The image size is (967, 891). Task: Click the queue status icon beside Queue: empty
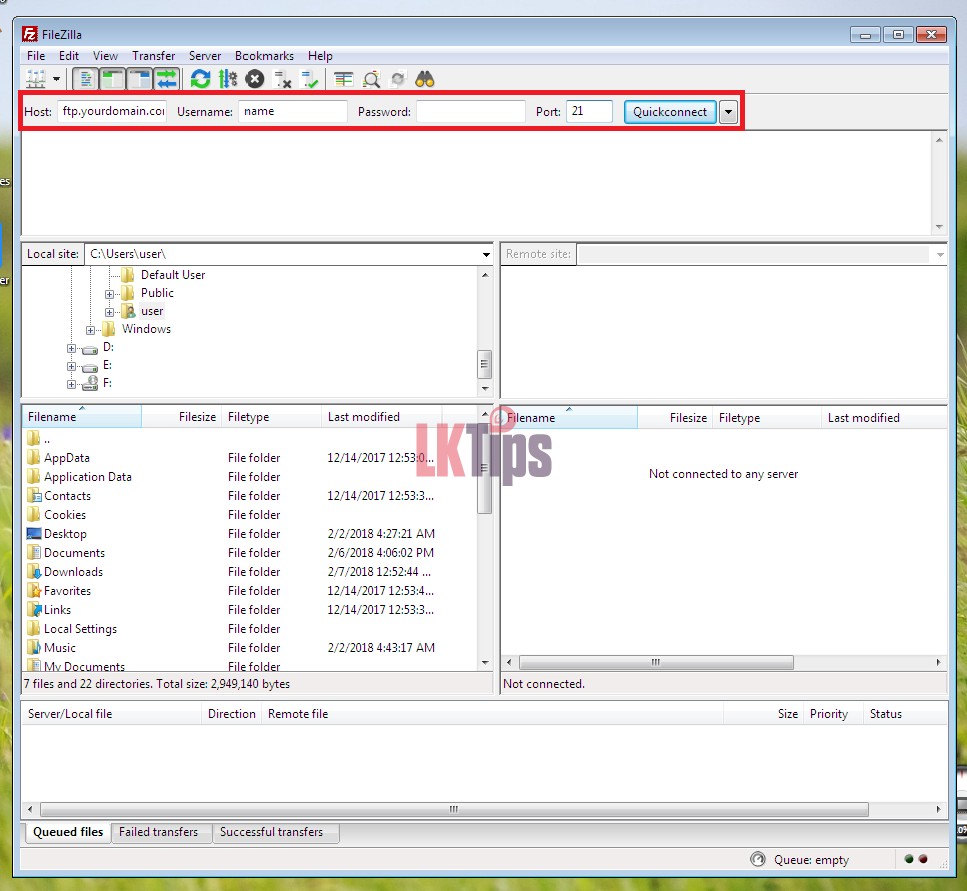[758, 859]
